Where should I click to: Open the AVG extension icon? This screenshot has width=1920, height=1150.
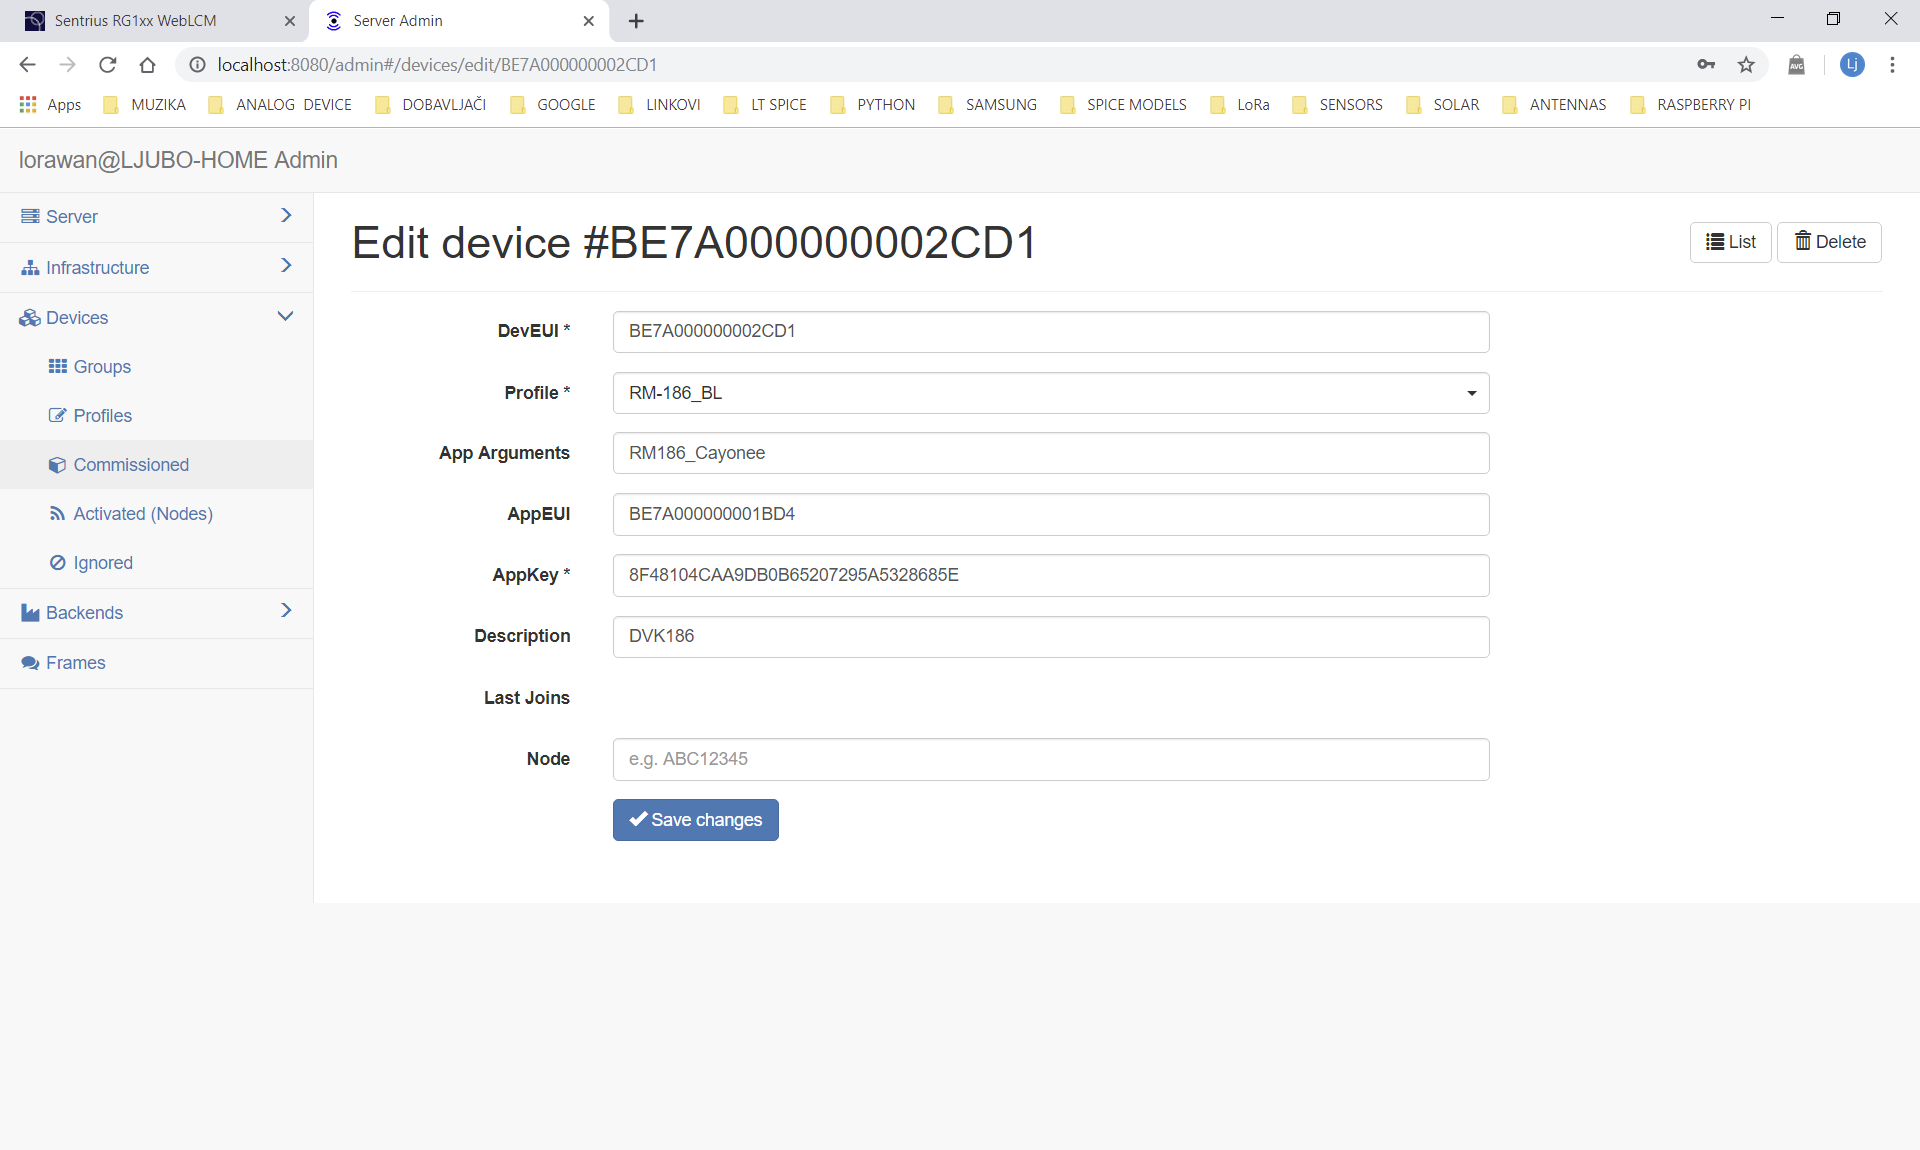click(1797, 65)
